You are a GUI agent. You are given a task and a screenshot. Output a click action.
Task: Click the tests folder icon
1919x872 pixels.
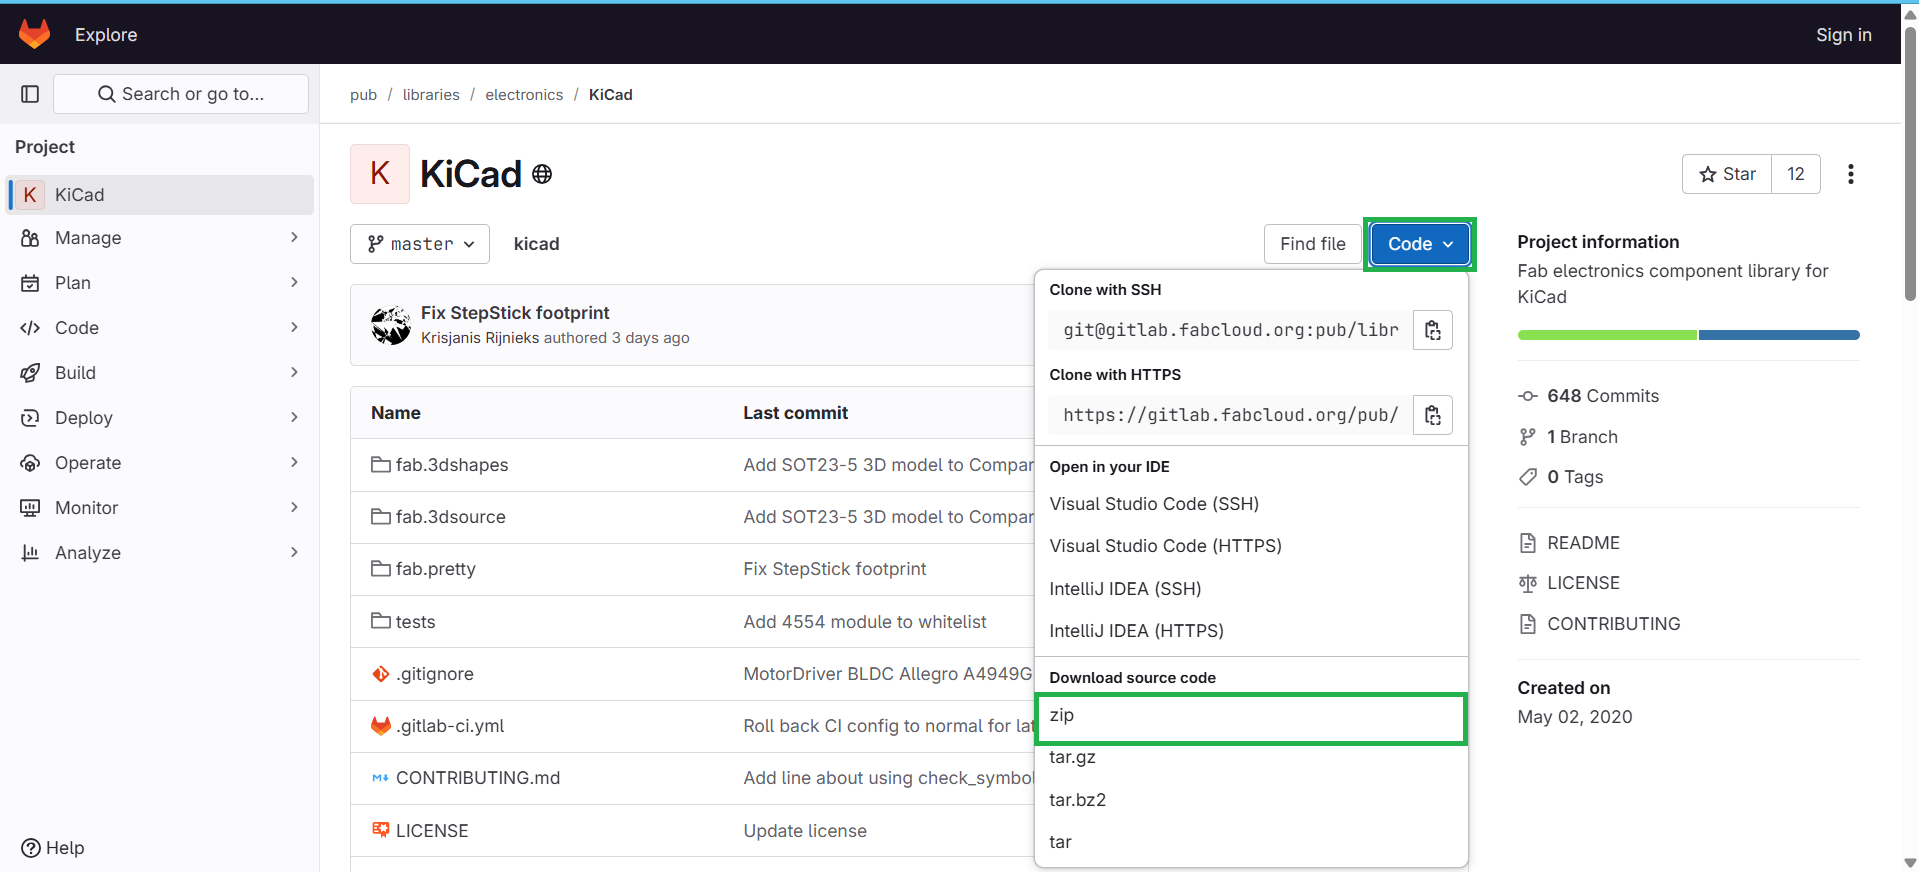pyautogui.click(x=380, y=621)
